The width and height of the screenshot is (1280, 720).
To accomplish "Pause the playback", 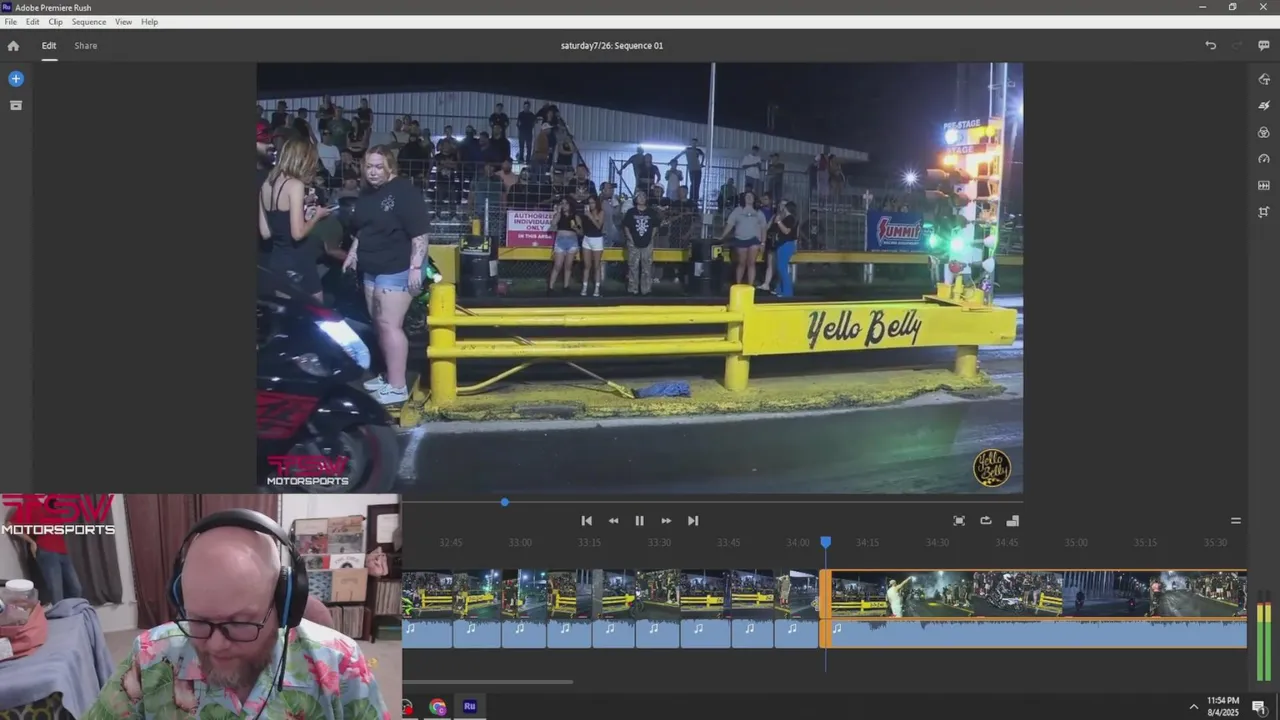I will 640,521.
